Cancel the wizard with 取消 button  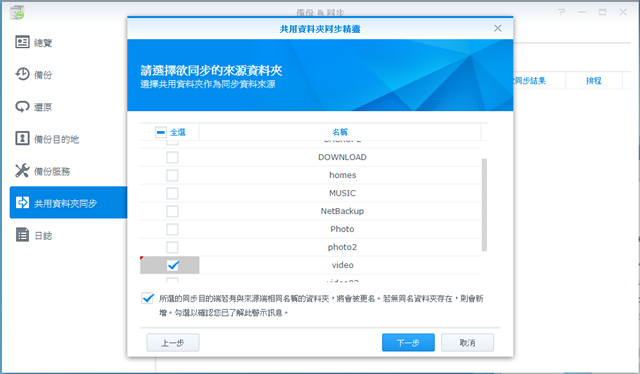coord(467,343)
